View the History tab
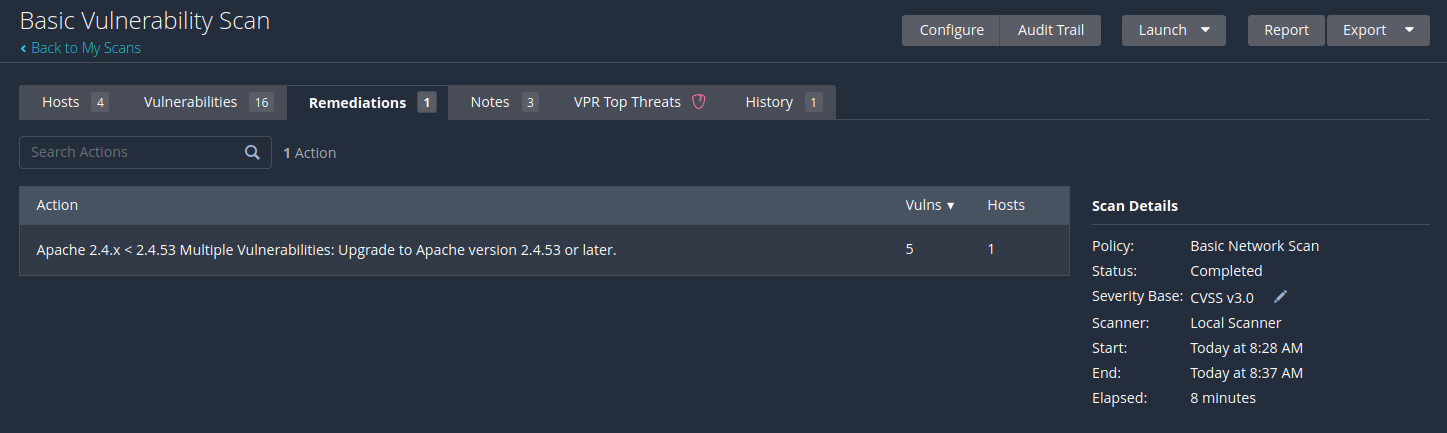This screenshot has height=433, width=1447. [x=783, y=102]
